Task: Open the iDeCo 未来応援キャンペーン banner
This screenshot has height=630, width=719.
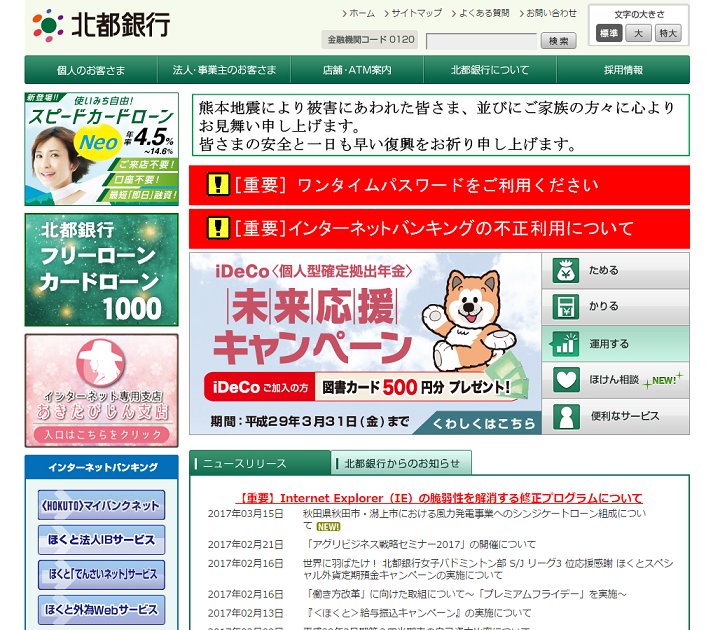Action: point(365,343)
